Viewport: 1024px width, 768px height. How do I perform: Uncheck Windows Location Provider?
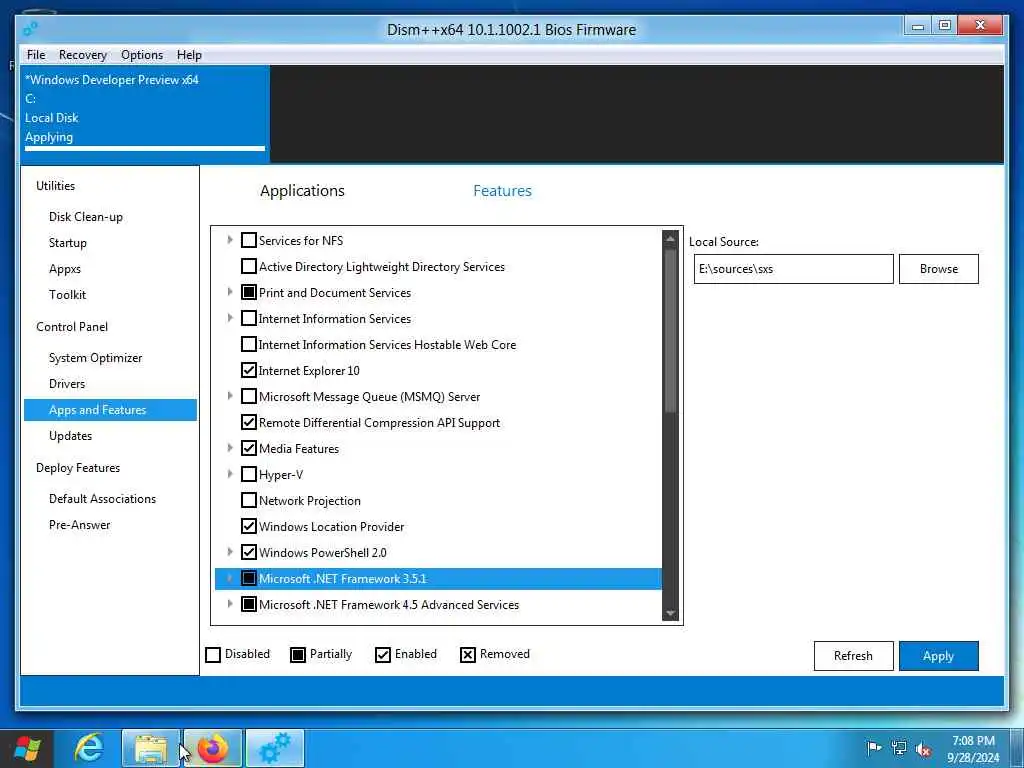coord(248,526)
